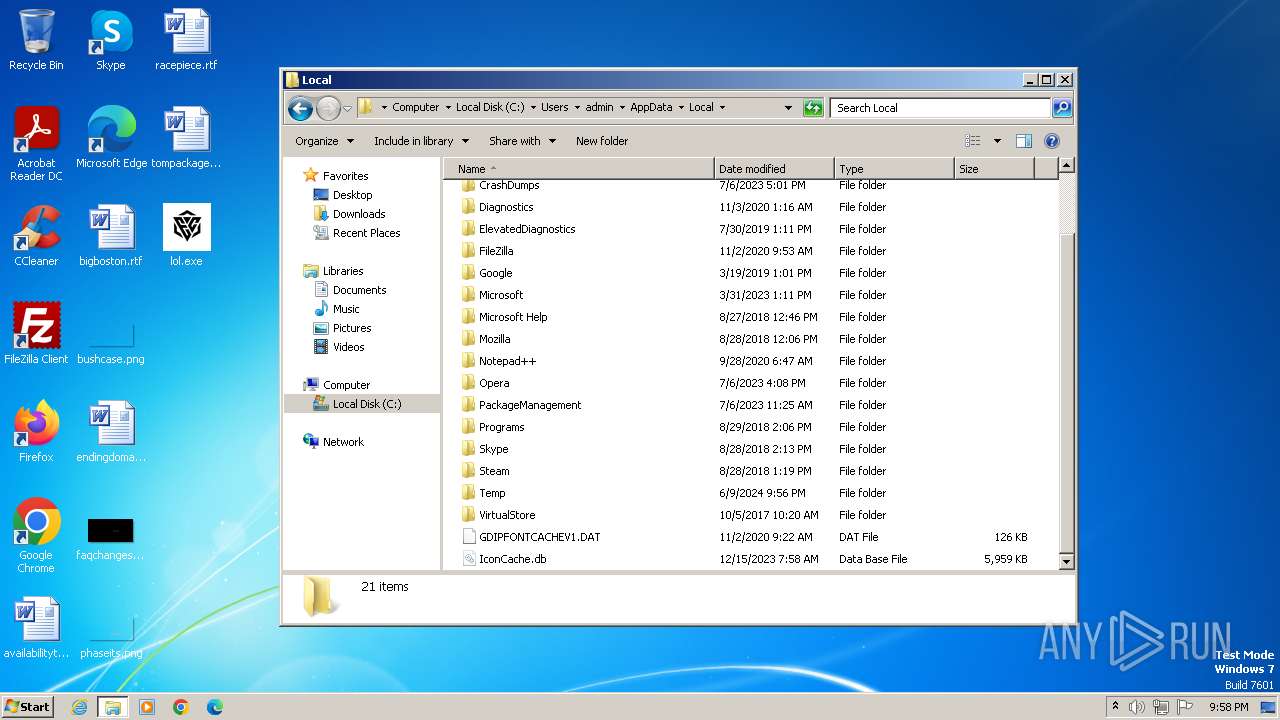This screenshot has width=1280, height=720.
Task: Launch Skype from the desktop
Action: coord(111,40)
